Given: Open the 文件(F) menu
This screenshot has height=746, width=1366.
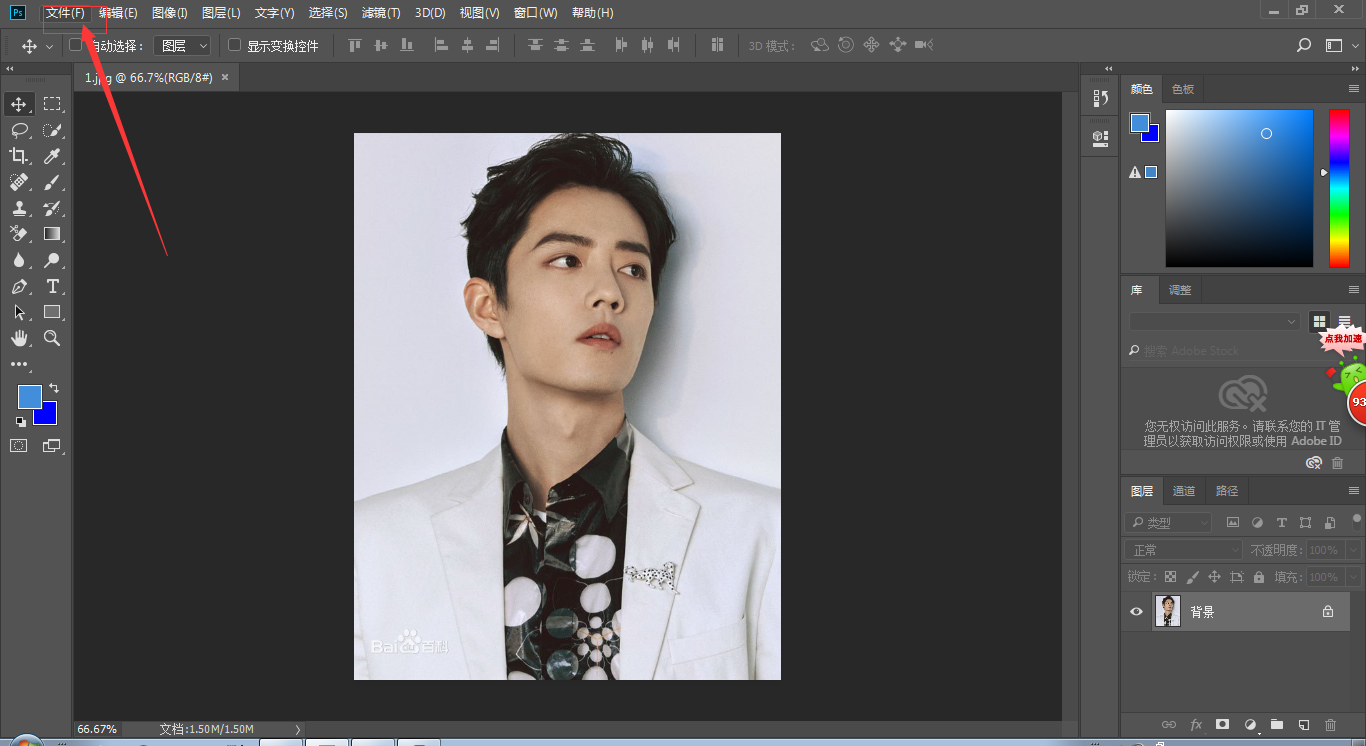Looking at the screenshot, I should (x=65, y=13).
